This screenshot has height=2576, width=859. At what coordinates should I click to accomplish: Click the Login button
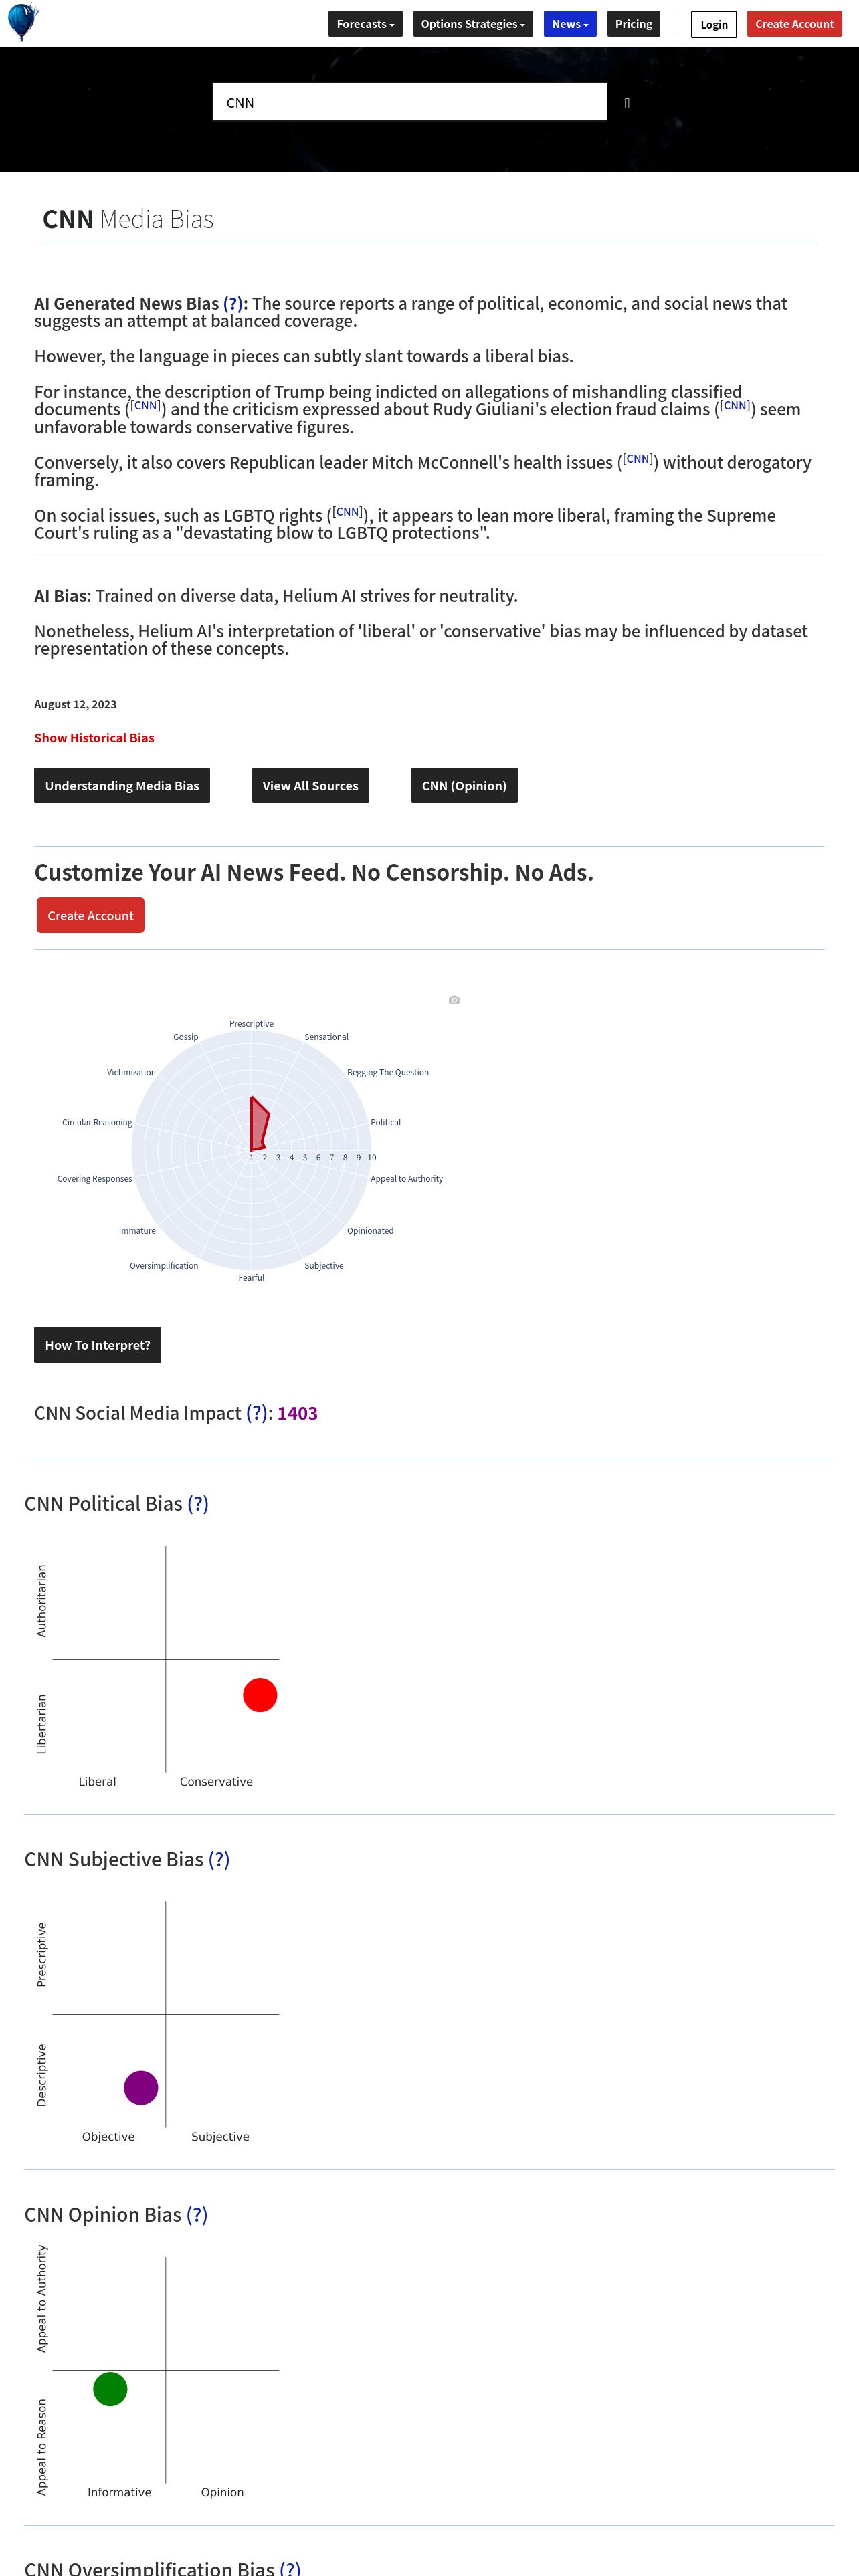click(714, 24)
